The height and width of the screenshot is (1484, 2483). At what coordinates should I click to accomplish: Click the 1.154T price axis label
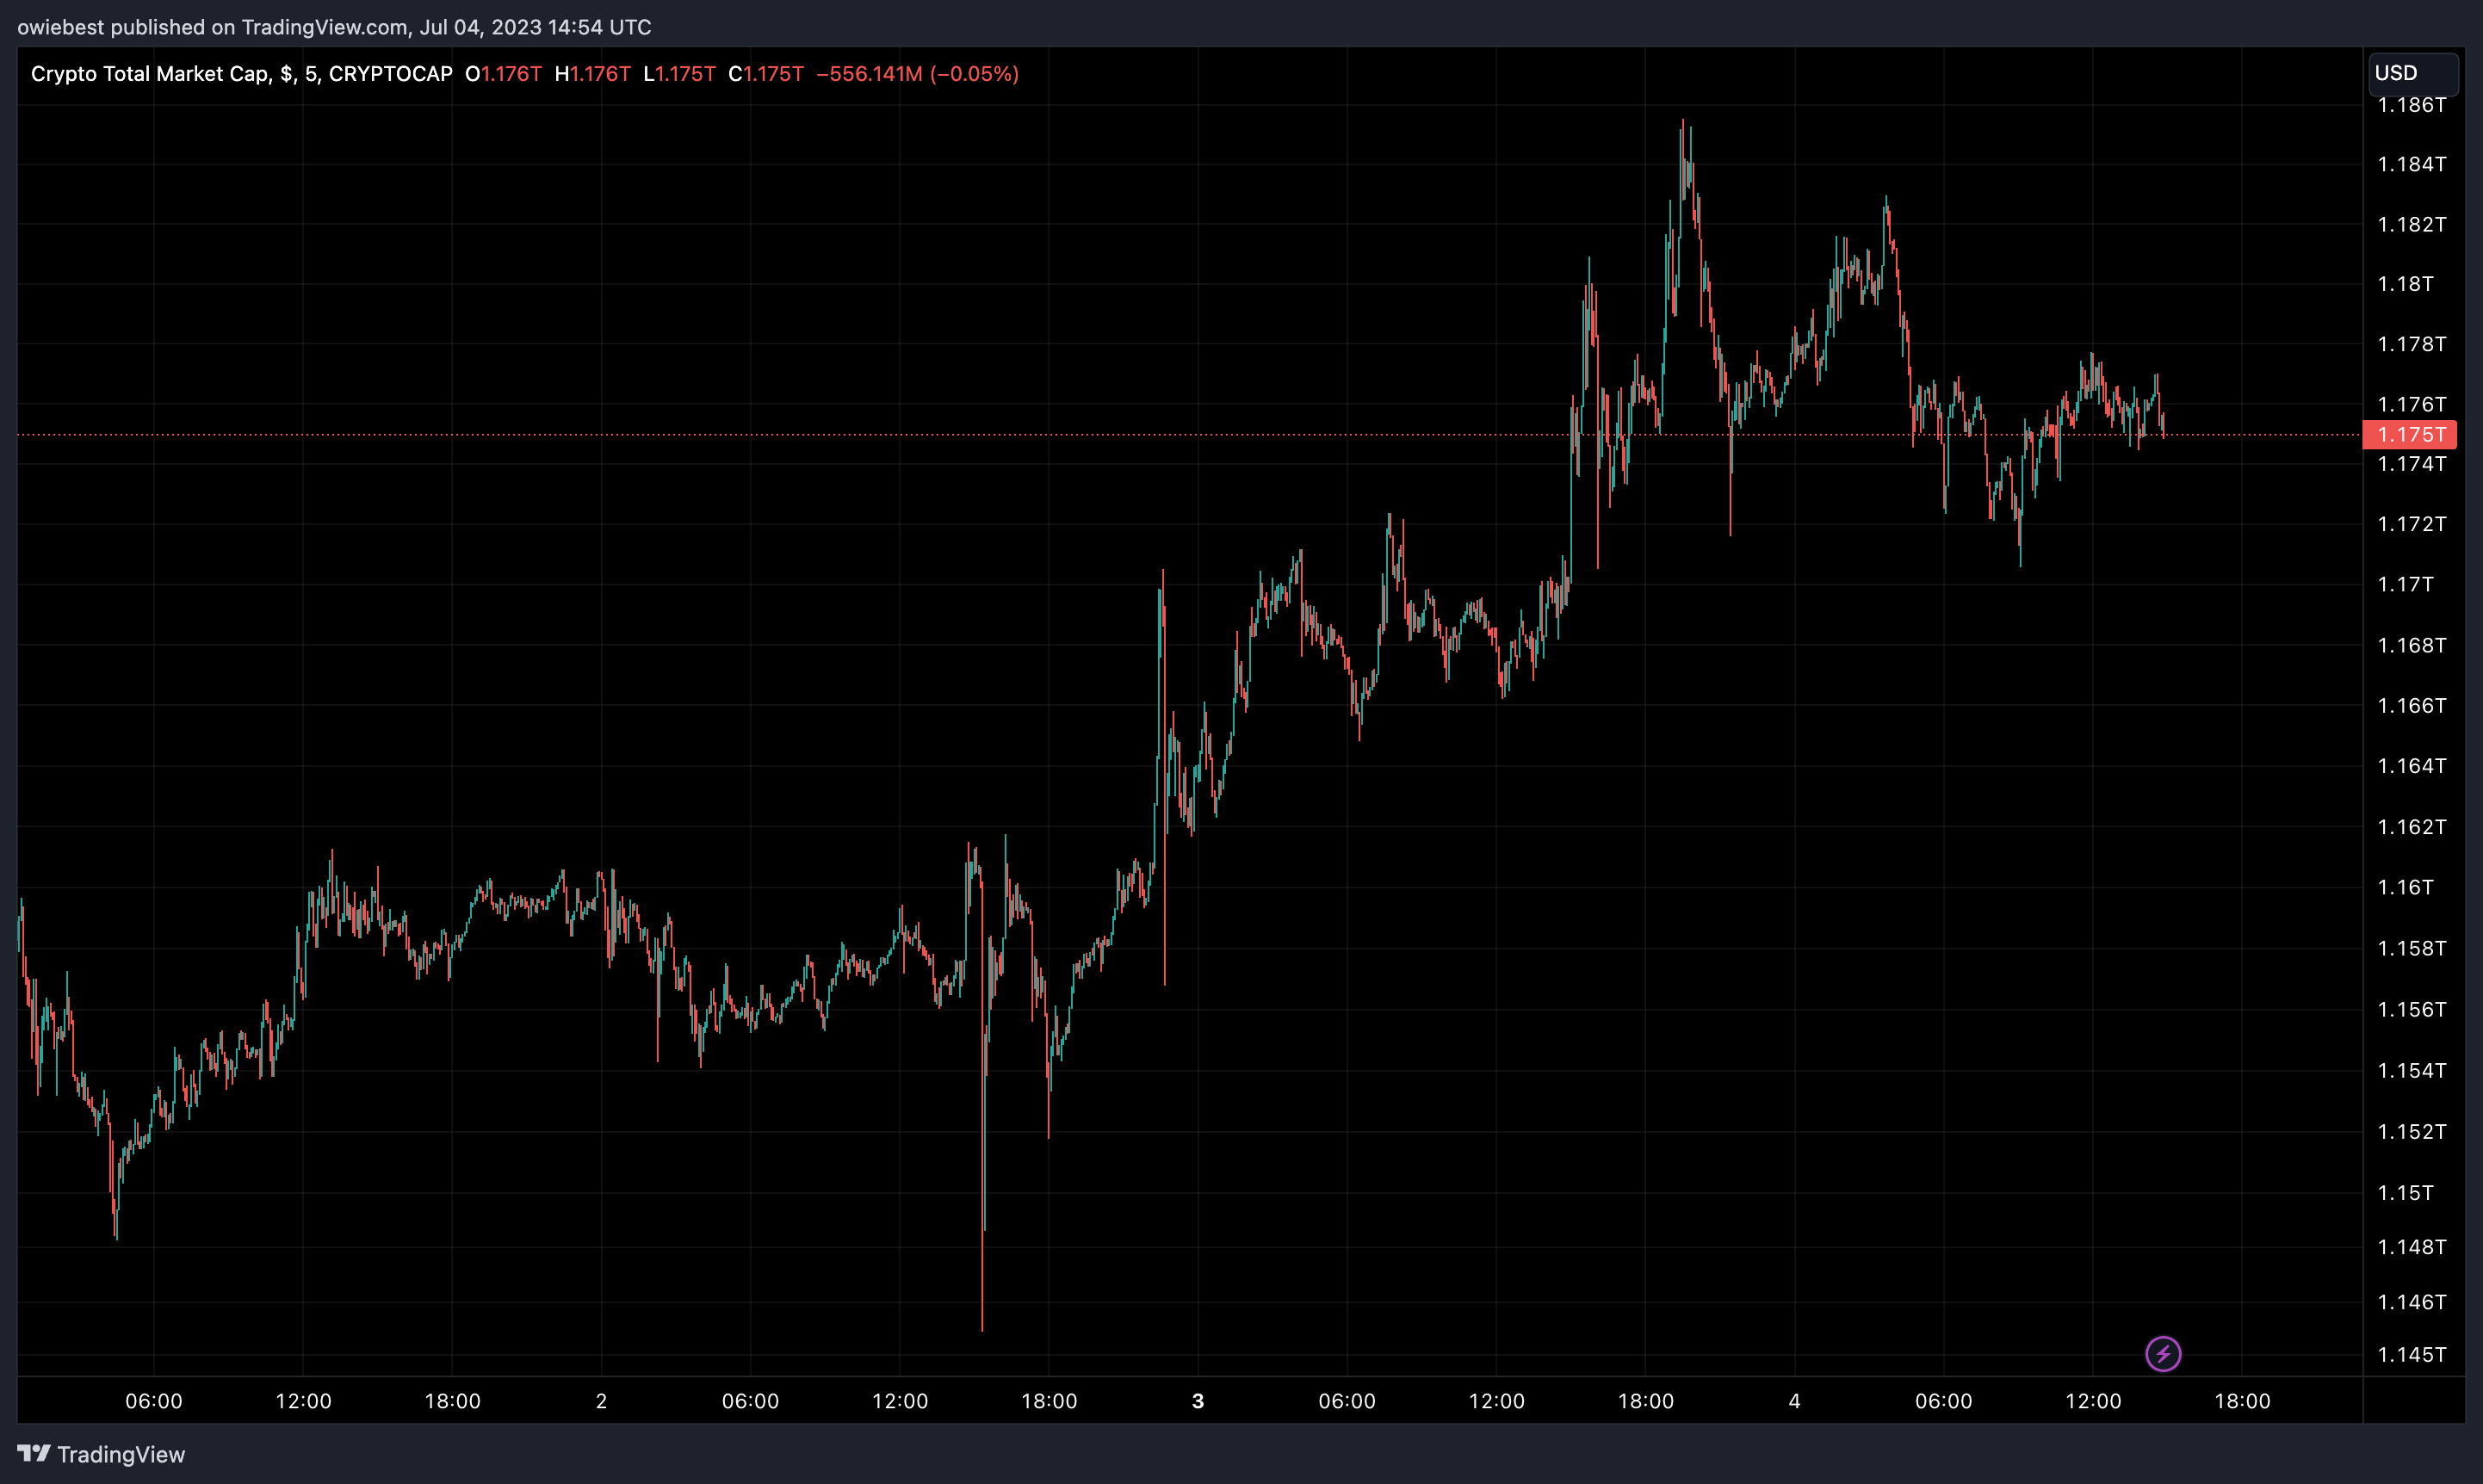click(x=2411, y=1070)
